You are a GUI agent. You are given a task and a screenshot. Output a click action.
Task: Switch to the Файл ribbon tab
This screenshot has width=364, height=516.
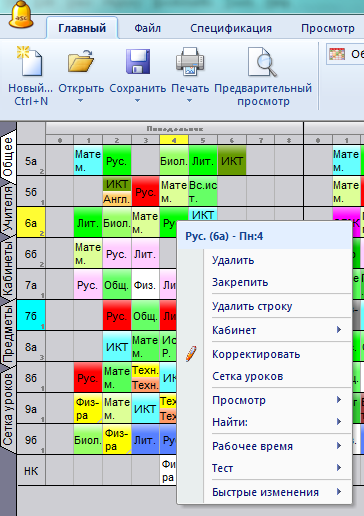coord(148,28)
